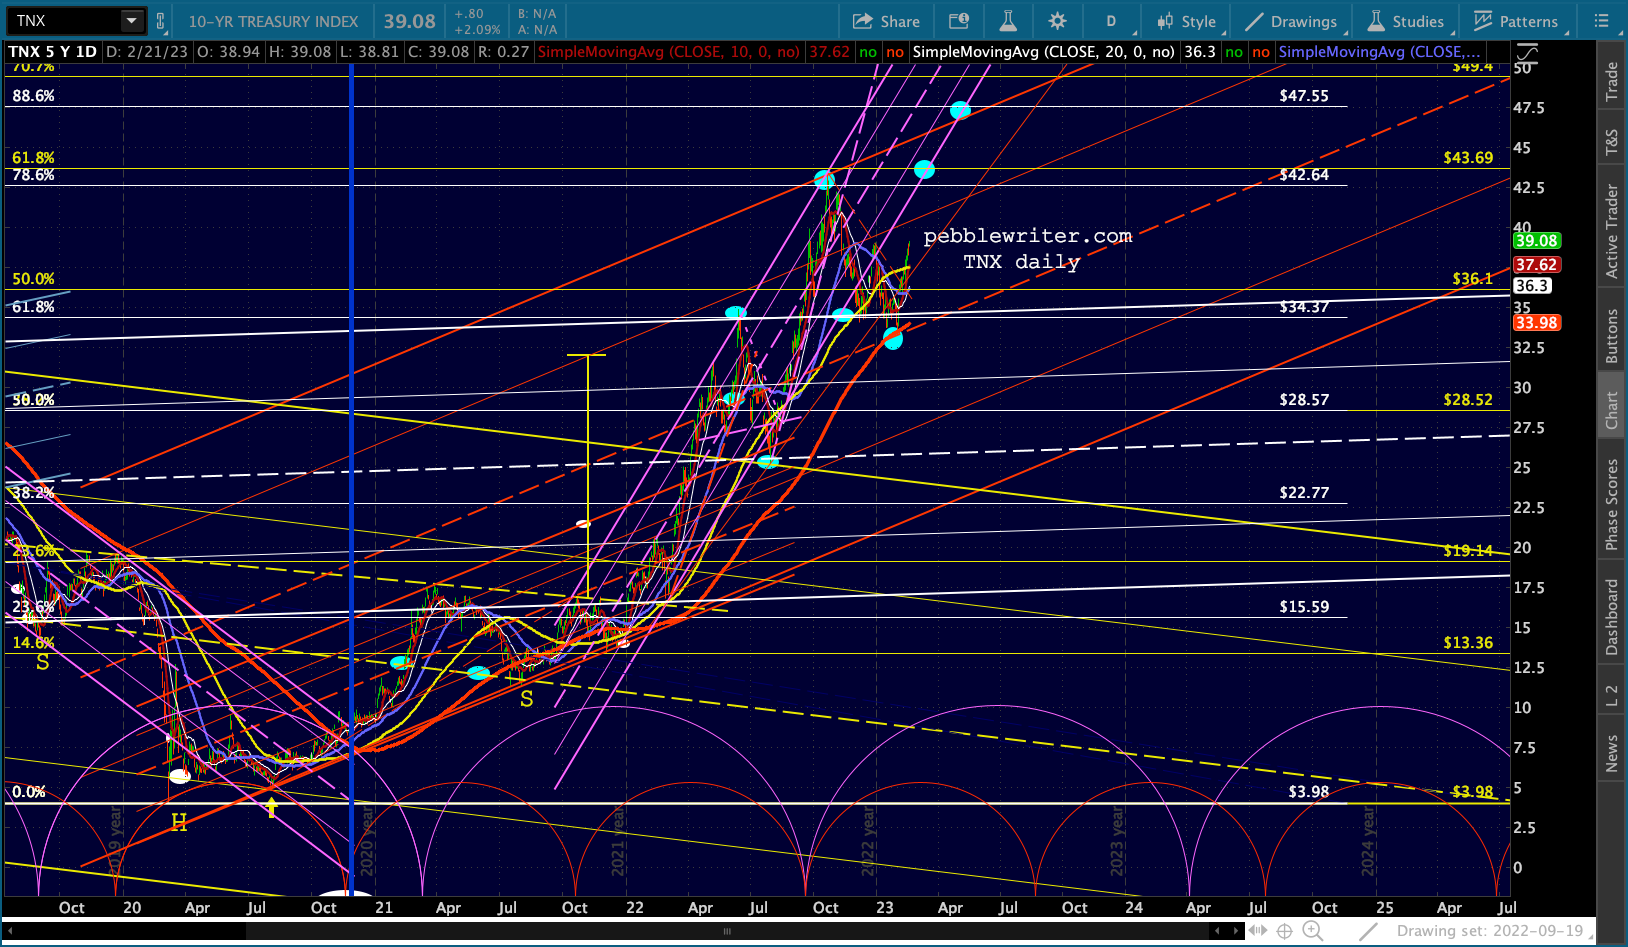Zoom in using magnifier plus icon
1628x947 pixels.
pos(1312,931)
